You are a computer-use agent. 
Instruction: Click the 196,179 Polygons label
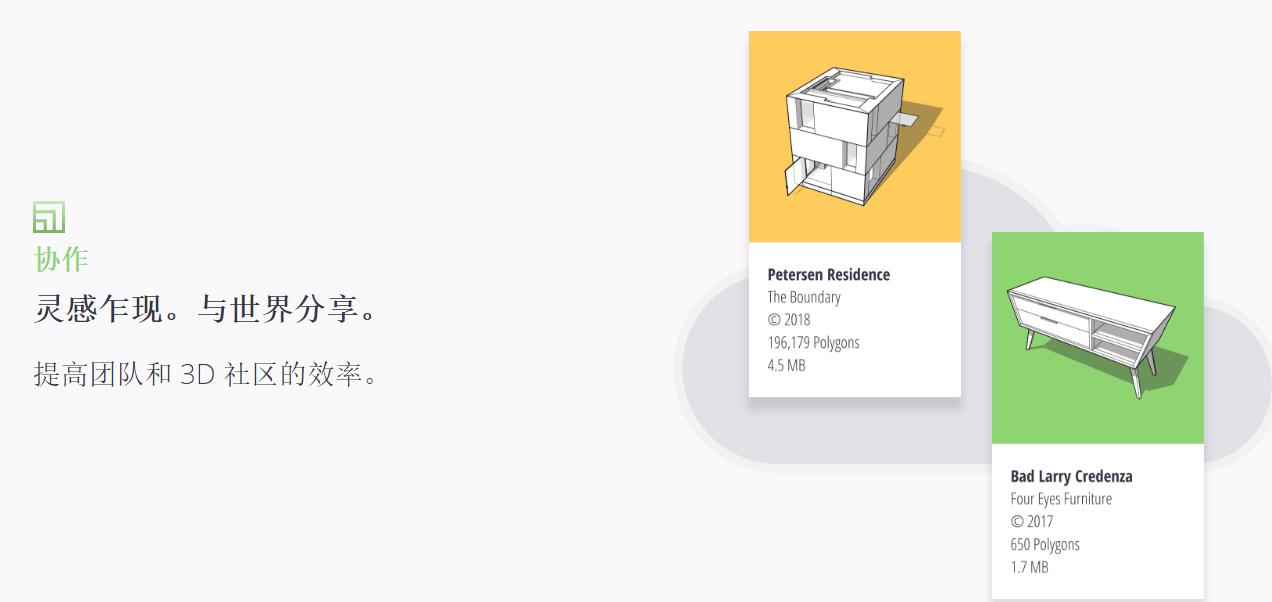tap(813, 343)
